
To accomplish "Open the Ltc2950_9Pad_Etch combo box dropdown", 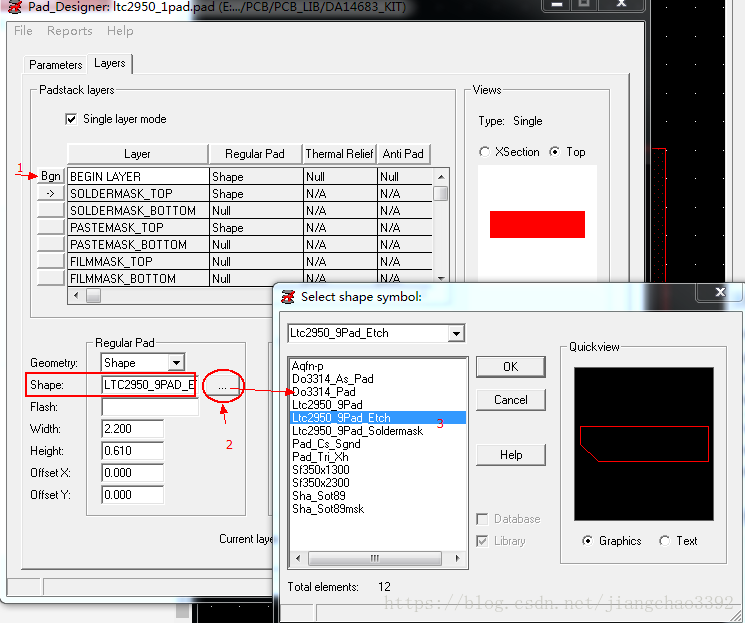I will tap(456, 333).
